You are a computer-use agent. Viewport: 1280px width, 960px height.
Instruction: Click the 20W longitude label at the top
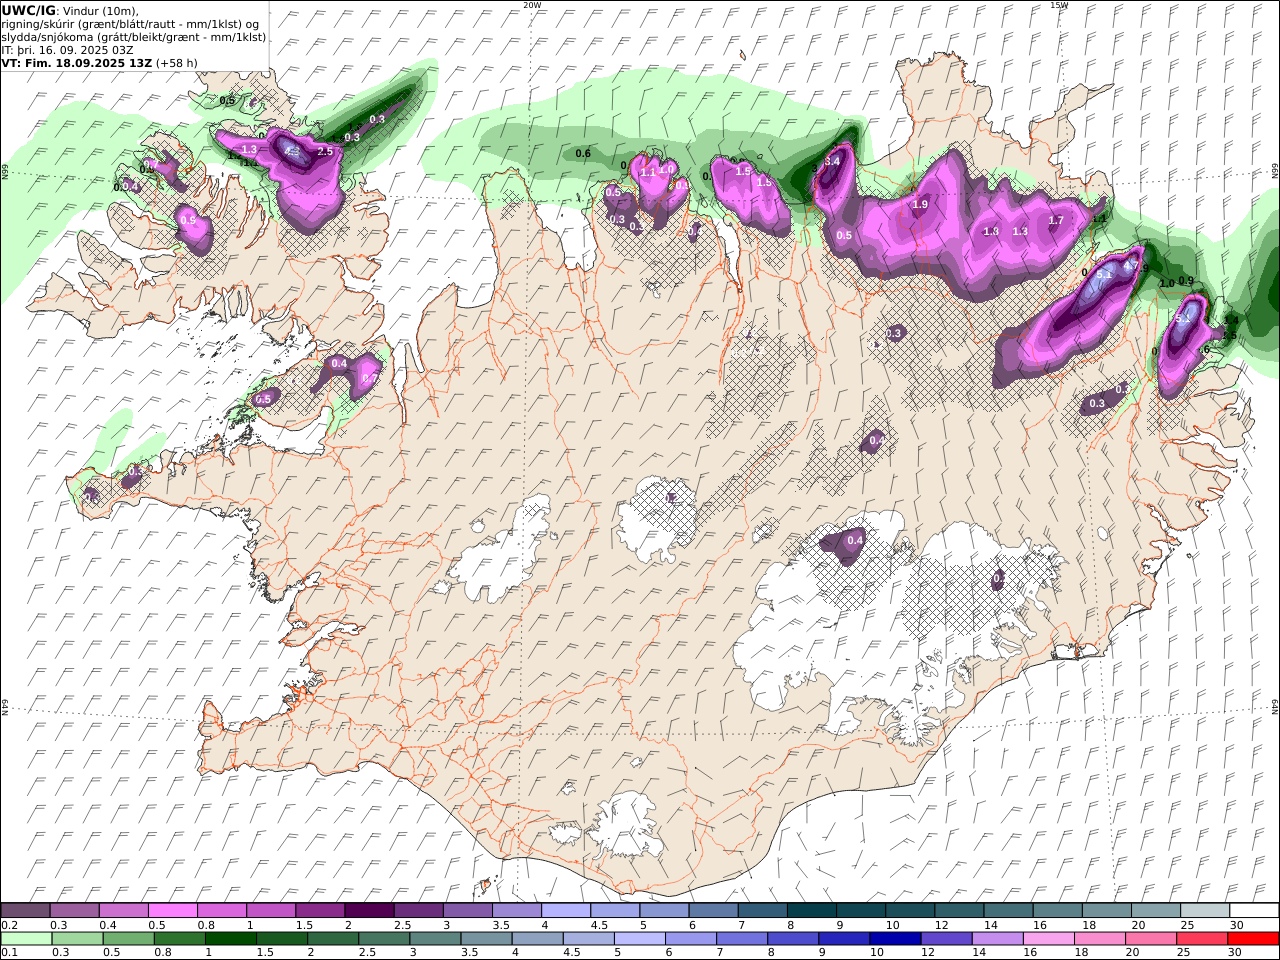[532, 4]
